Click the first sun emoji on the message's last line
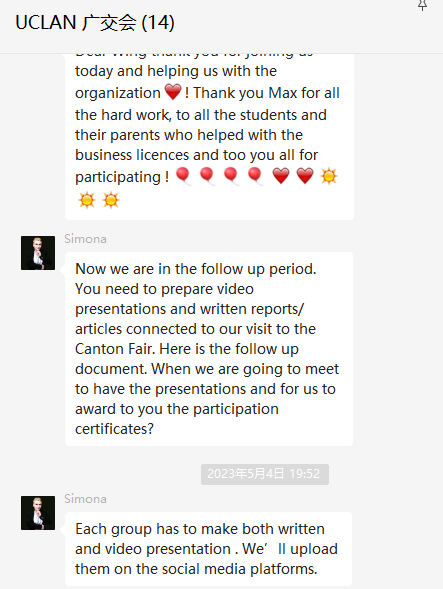 point(87,199)
